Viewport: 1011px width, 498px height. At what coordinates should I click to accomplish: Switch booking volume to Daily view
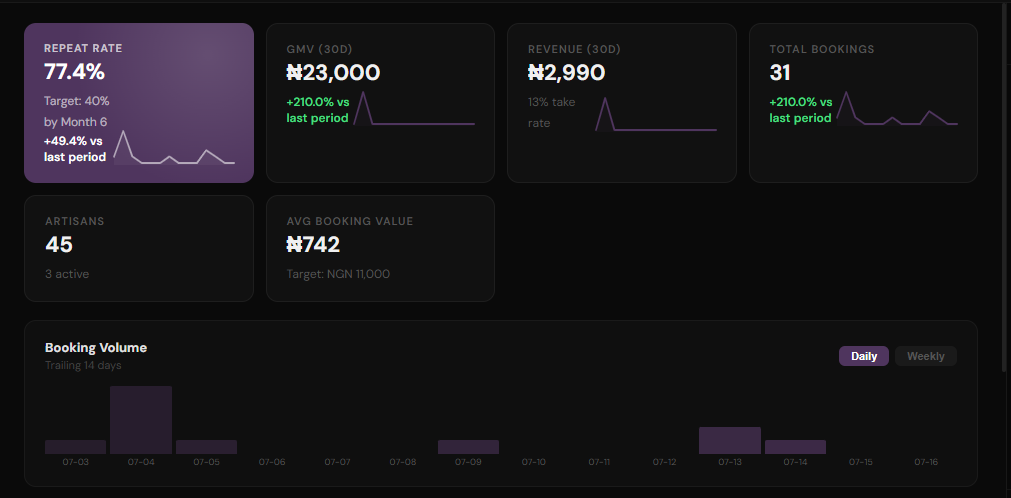pyautogui.click(x=863, y=356)
